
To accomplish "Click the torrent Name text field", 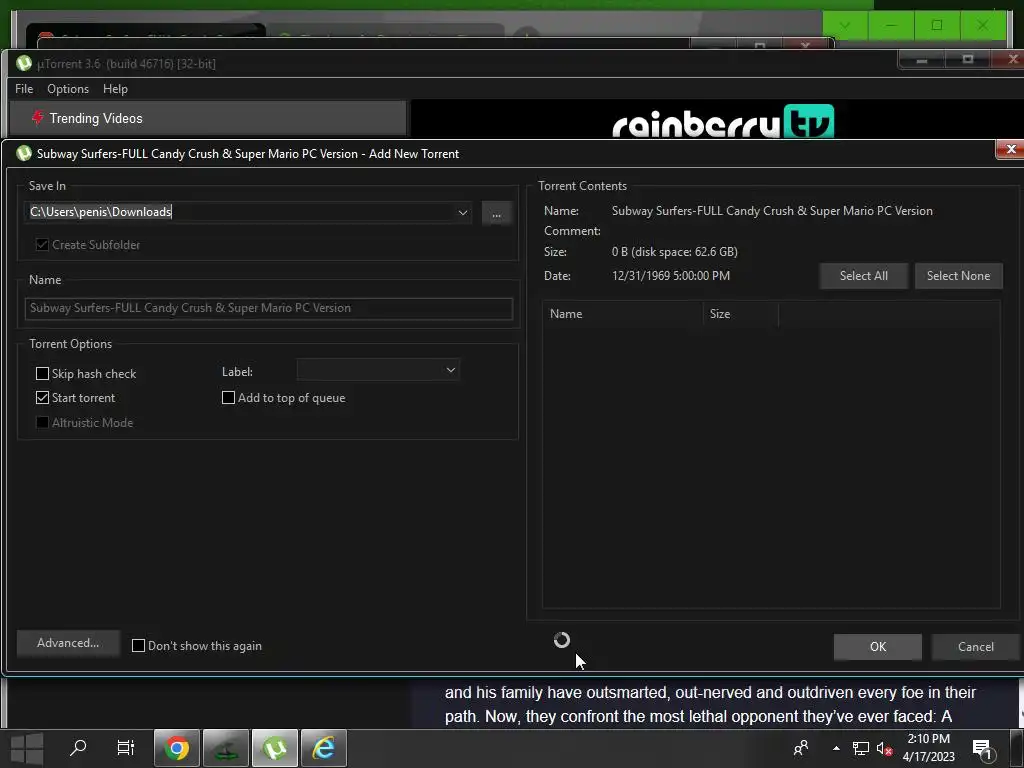I will click(x=268, y=308).
